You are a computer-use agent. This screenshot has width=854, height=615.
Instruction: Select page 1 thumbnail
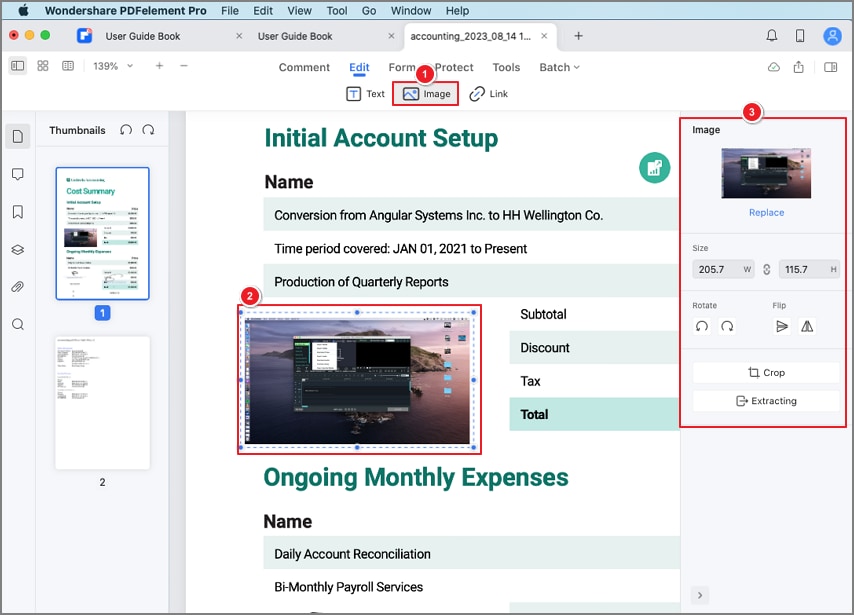[102, 233]
